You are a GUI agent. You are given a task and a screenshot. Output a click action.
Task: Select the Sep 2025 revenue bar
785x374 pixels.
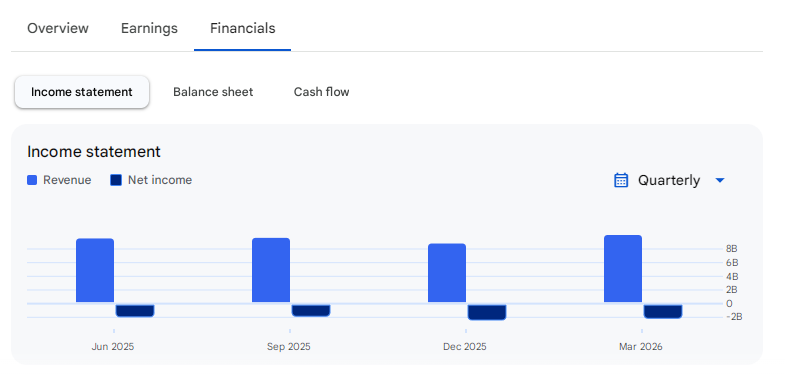tap(271, 270)
